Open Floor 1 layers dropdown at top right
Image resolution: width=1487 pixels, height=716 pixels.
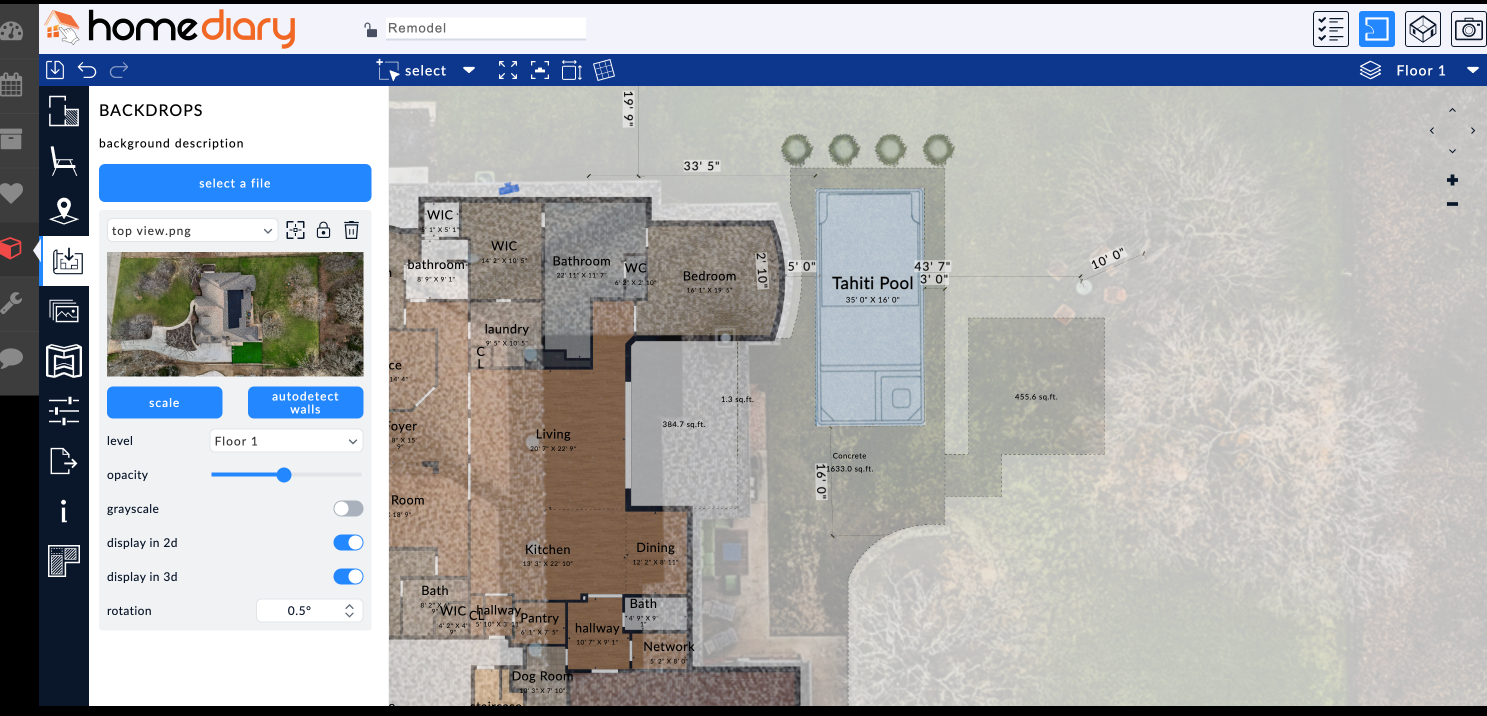click(1419, 70)
